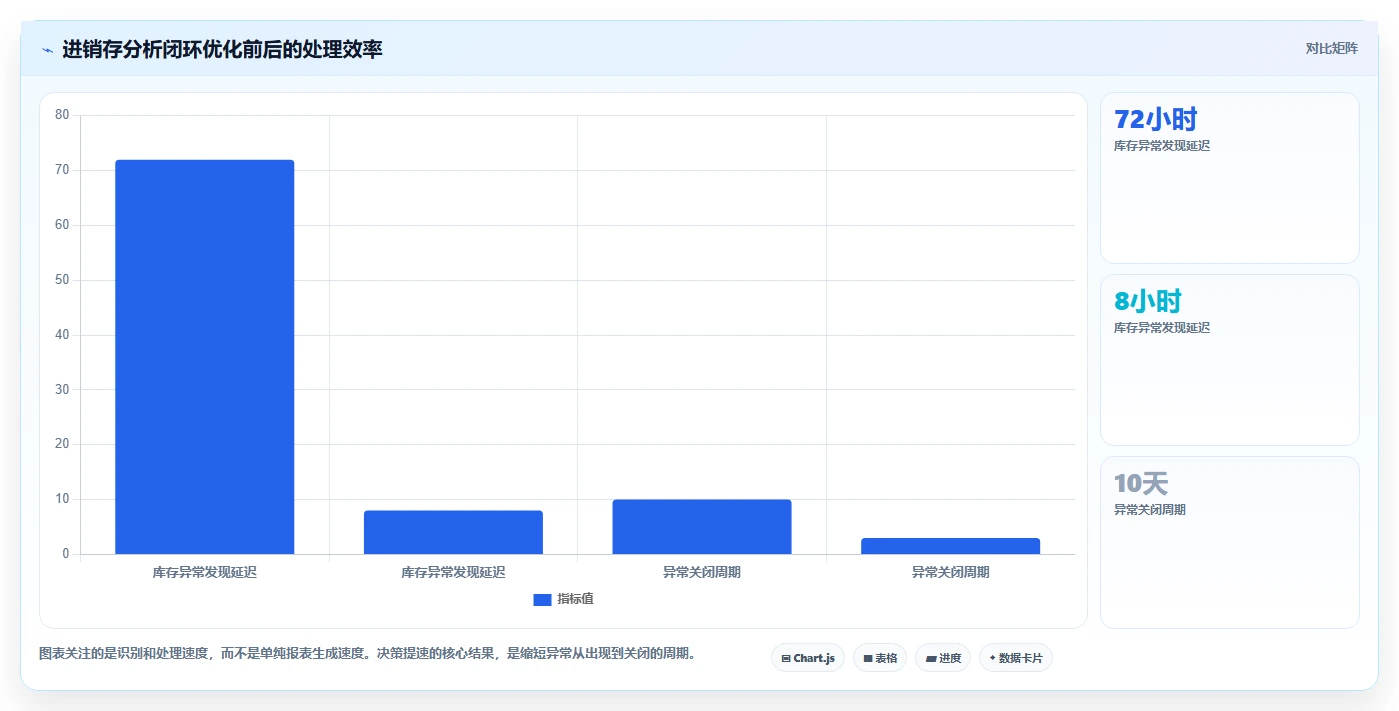The width and height of the screenshot is (1399, 711).
Task: Click the 10天 metric value
Action: pyautogui.click(x=1141, y=483)
